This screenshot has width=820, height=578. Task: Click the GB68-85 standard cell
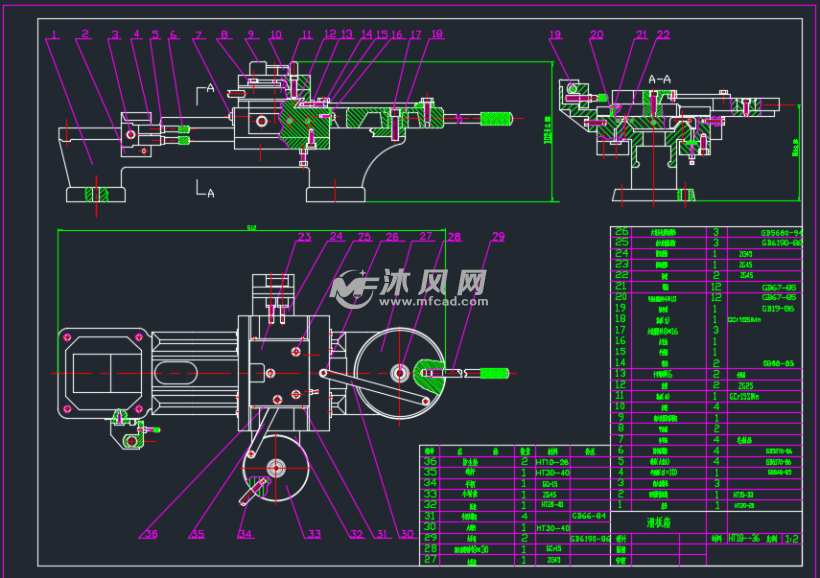pos(778,363)
